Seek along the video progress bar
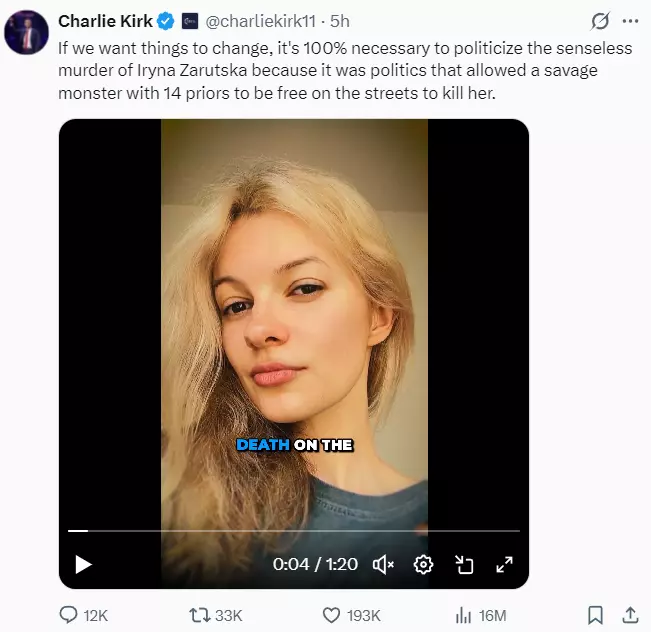This screenshot has width=651, height=632. (x=294, y=531)
